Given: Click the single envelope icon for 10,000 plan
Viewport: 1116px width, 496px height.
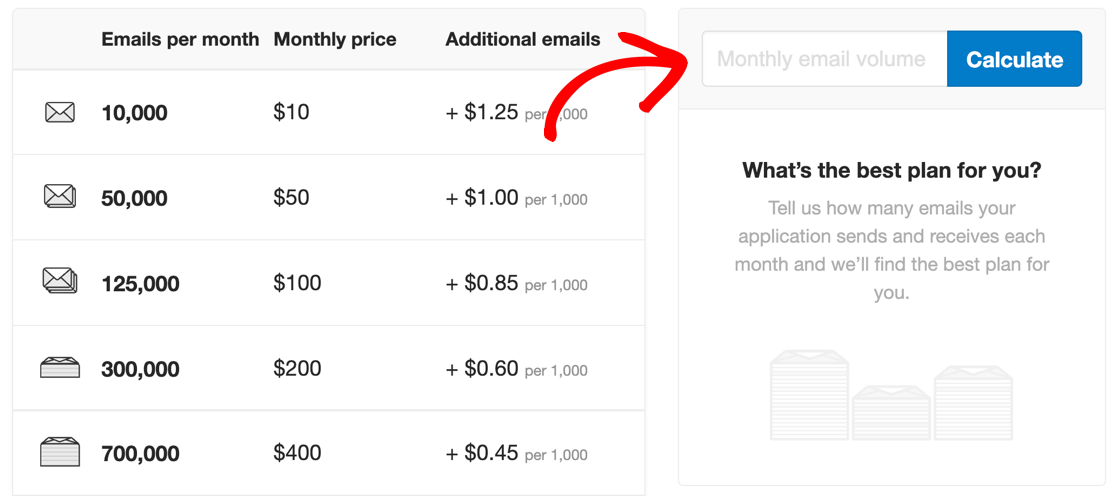Looking at the screenshot, I should [60, 112].
